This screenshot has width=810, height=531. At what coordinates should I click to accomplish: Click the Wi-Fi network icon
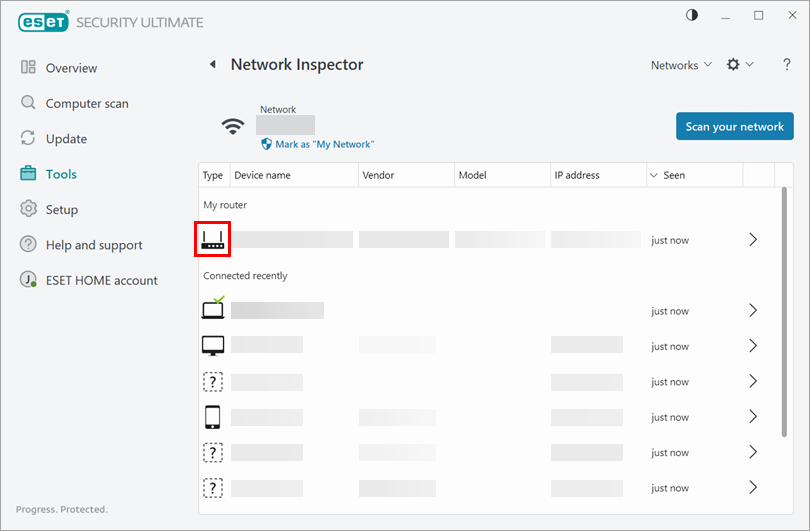pos(233,127)
